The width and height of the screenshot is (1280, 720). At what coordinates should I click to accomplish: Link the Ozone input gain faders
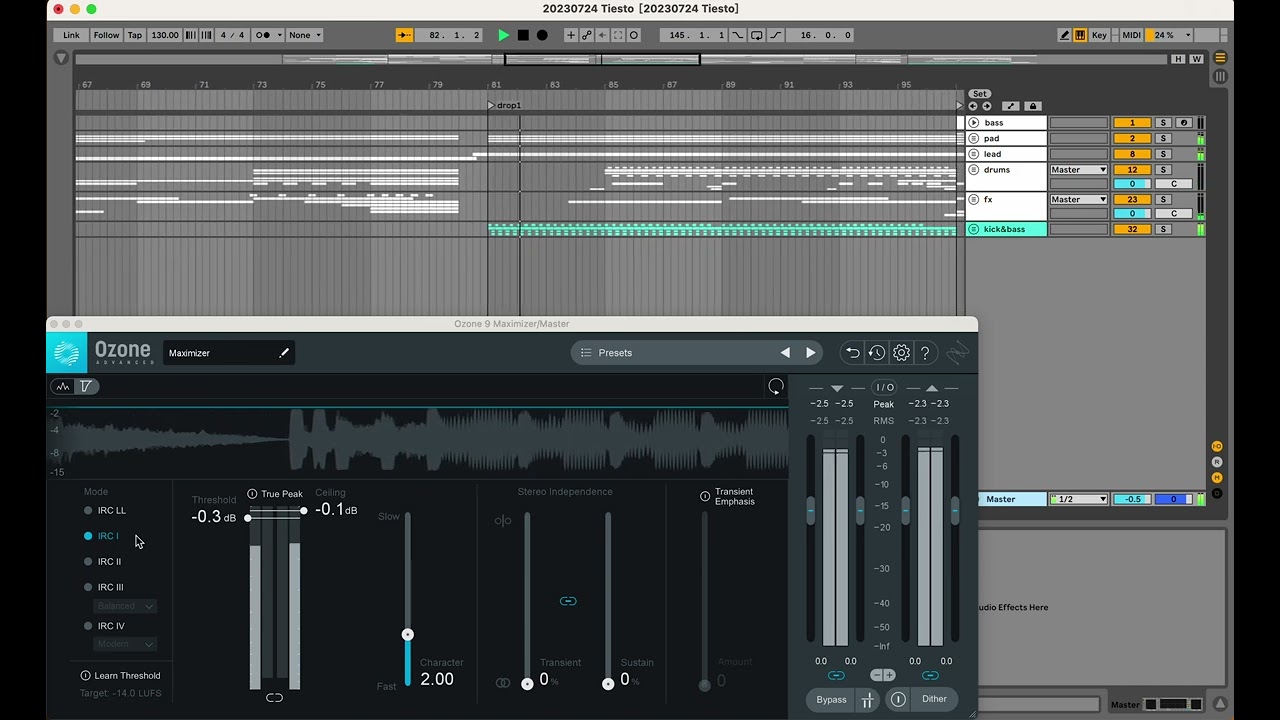tap(836, 676)
